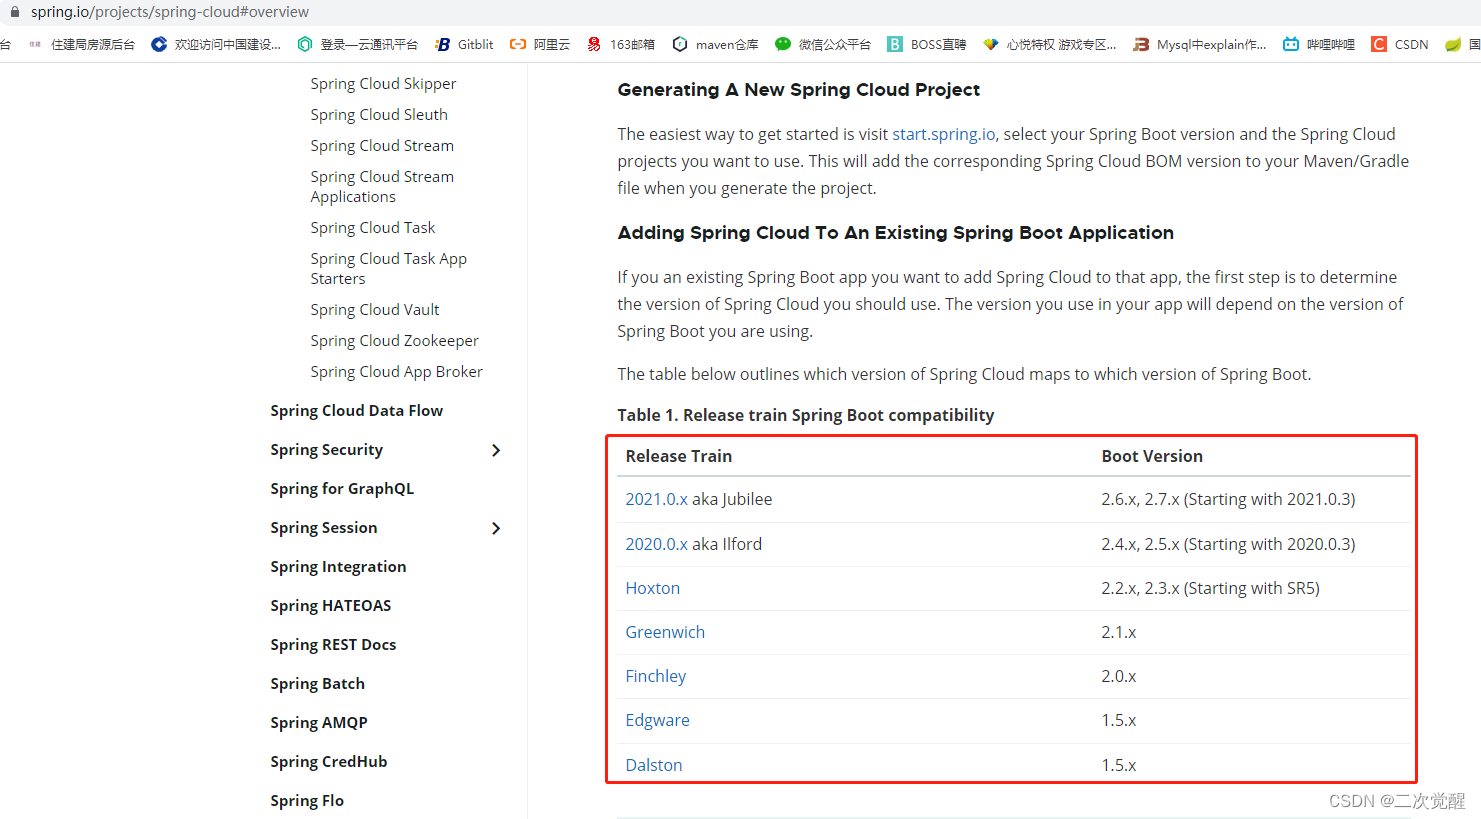Select Spring Cloud Stream in the sidebar
The image size is (1481, 819).
pos(382,145)
